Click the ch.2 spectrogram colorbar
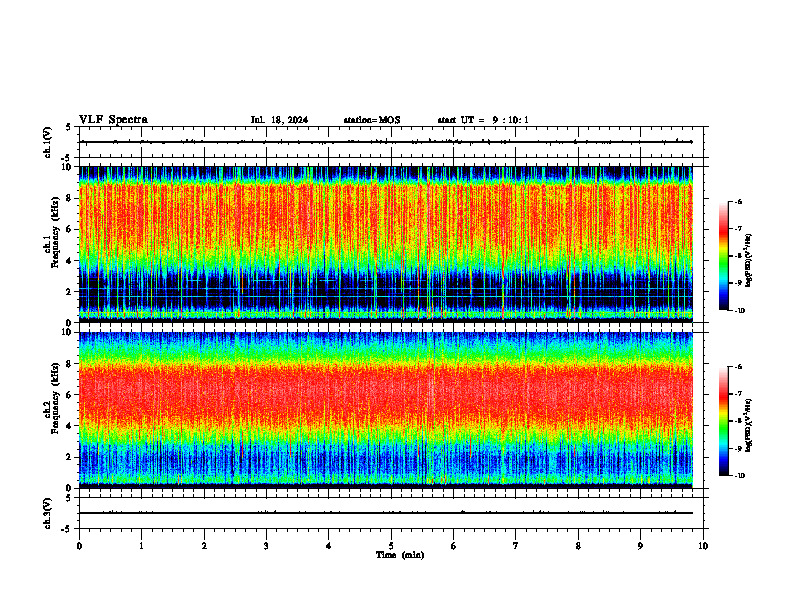 click(x=724, y=421)
